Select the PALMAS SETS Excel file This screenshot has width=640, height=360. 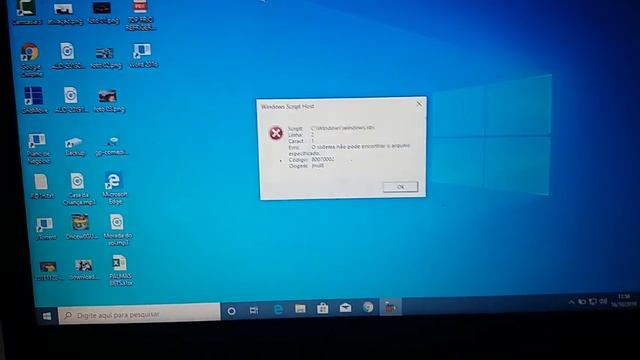120,271
